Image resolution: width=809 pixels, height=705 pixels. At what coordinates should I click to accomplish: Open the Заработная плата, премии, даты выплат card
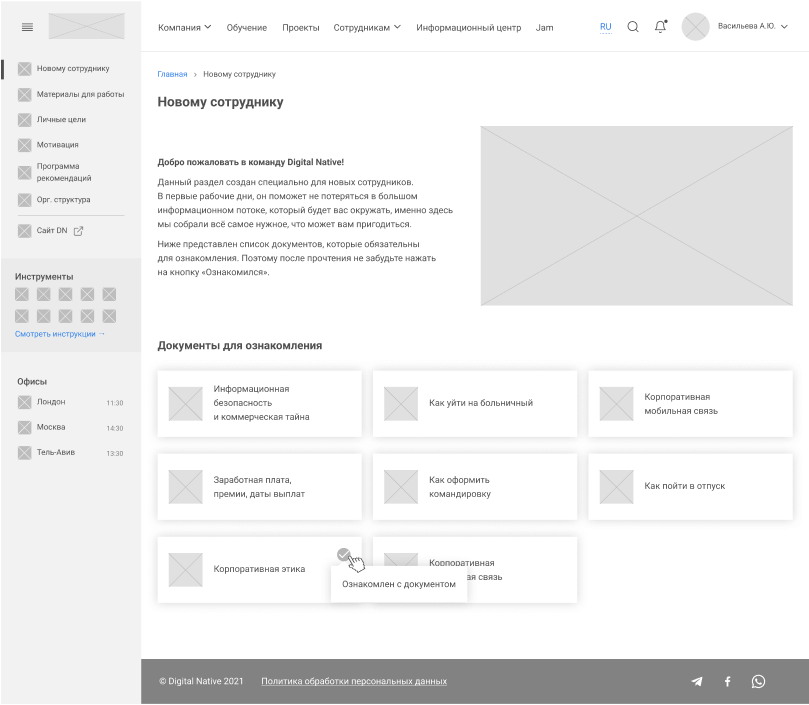260,487
